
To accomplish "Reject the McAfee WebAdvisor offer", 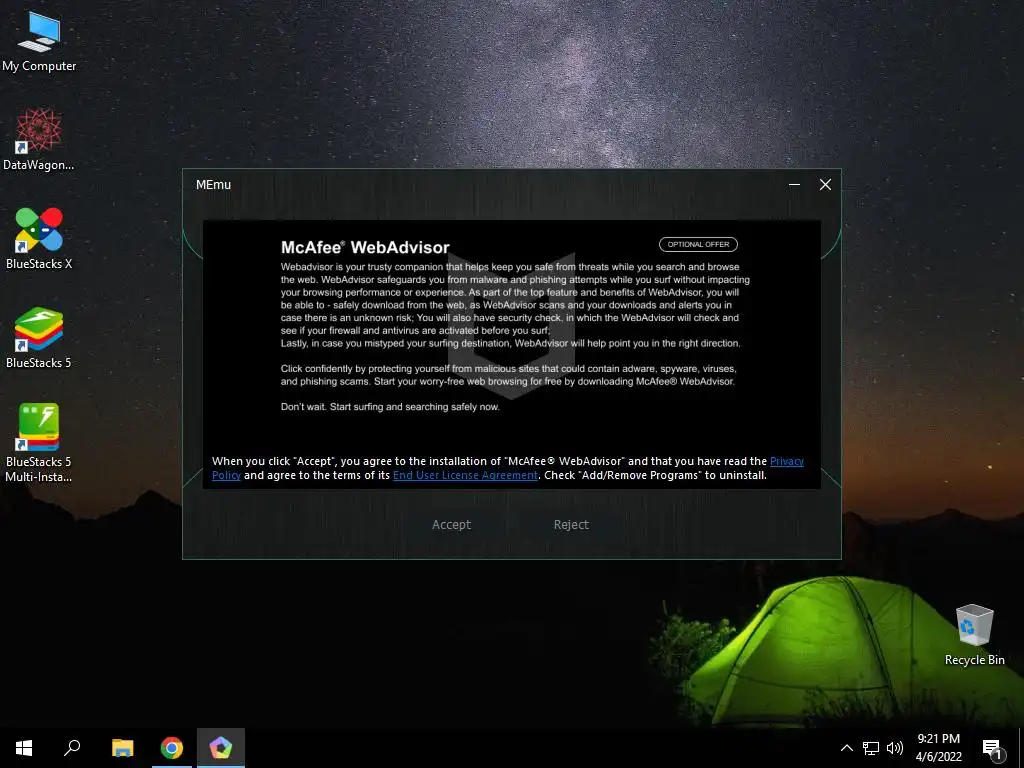I will pyautogui.click(x=571, y=524).
